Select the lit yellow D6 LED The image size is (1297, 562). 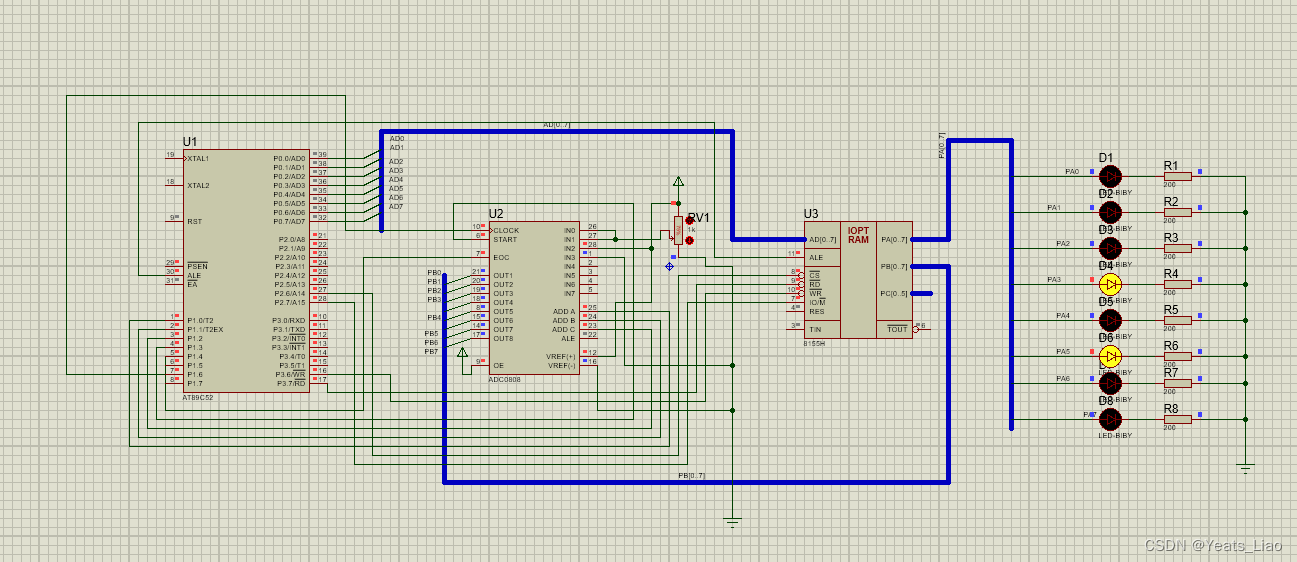pyautogui.click(x=1110, y=356)
